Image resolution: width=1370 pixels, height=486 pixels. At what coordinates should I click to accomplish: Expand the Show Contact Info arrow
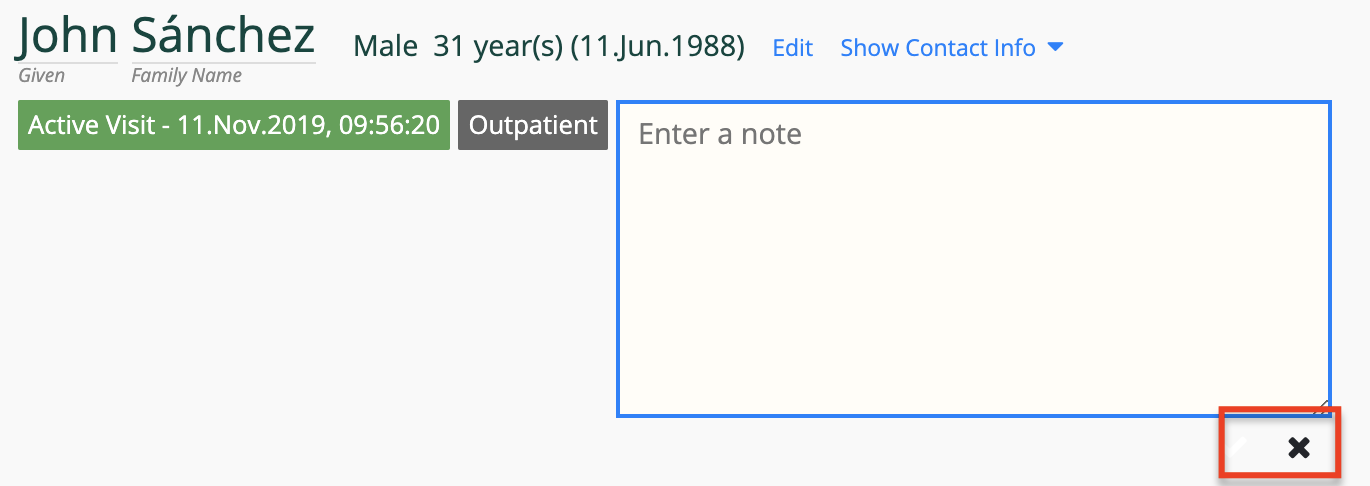click(x=1055, y=47)
